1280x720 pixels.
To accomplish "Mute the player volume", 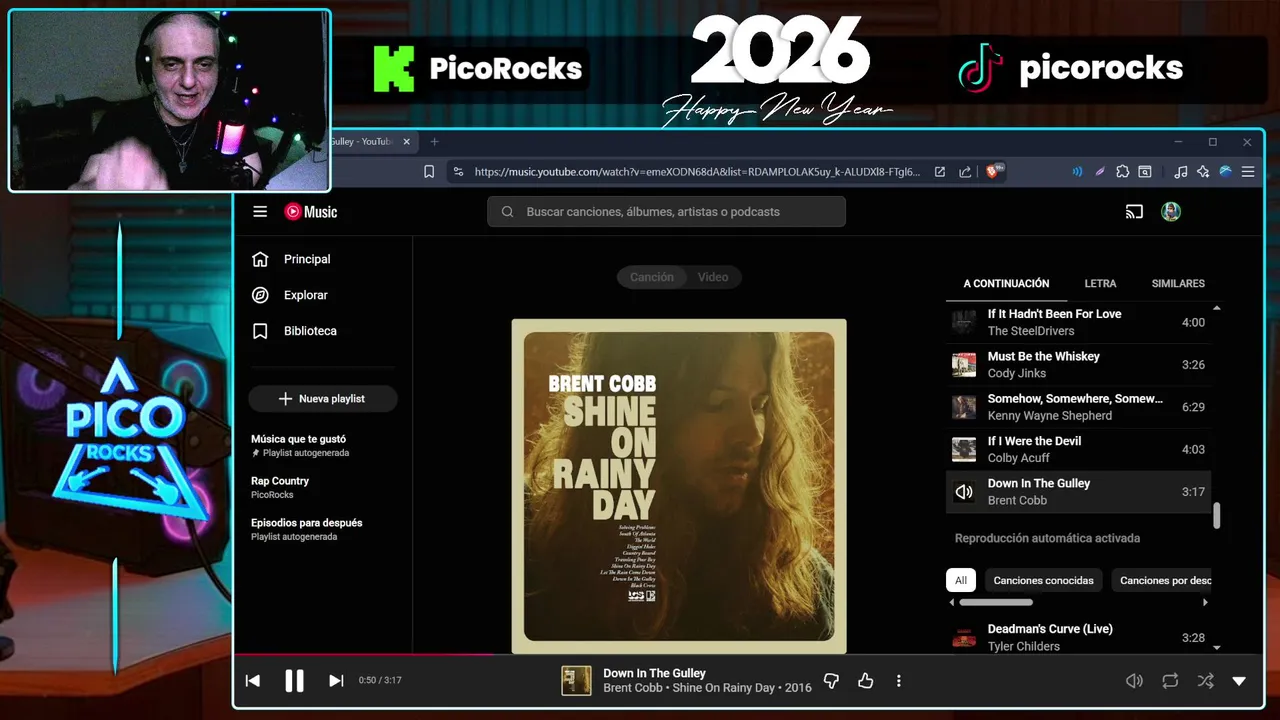I will point(1134,681).
